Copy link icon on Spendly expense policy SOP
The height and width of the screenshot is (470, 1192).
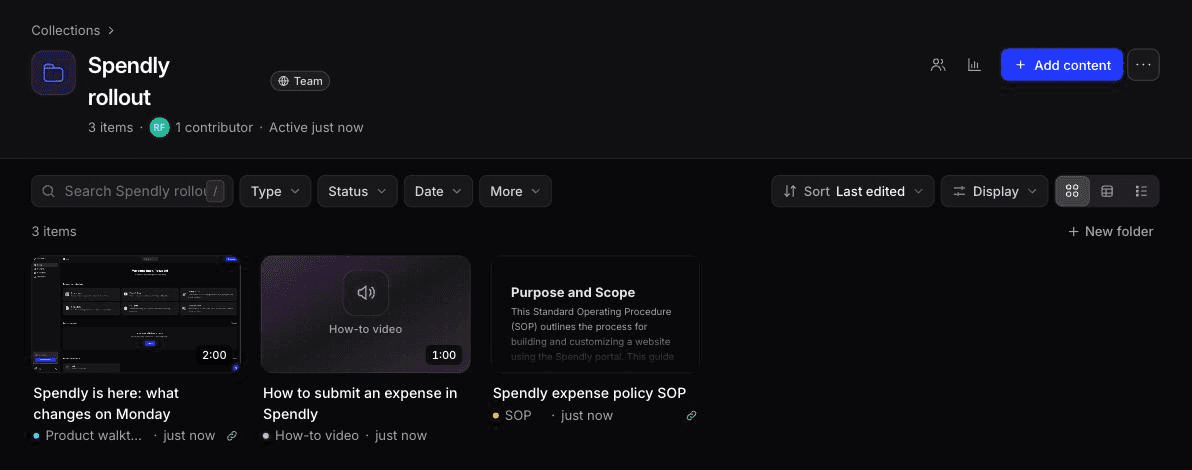click(691, 415)
